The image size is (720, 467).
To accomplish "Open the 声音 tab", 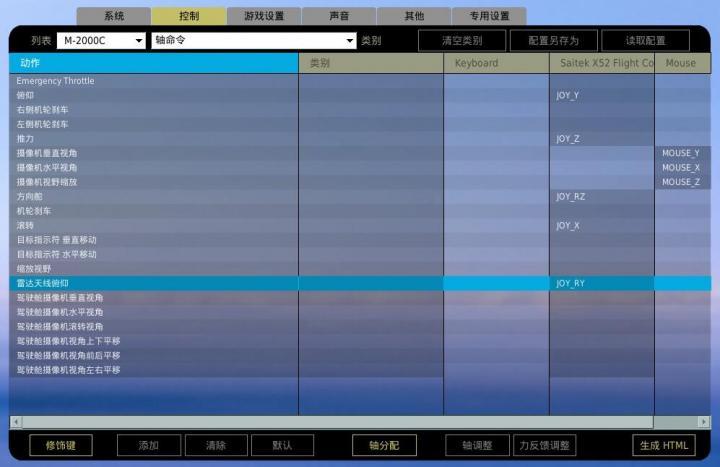I will 339,16.
